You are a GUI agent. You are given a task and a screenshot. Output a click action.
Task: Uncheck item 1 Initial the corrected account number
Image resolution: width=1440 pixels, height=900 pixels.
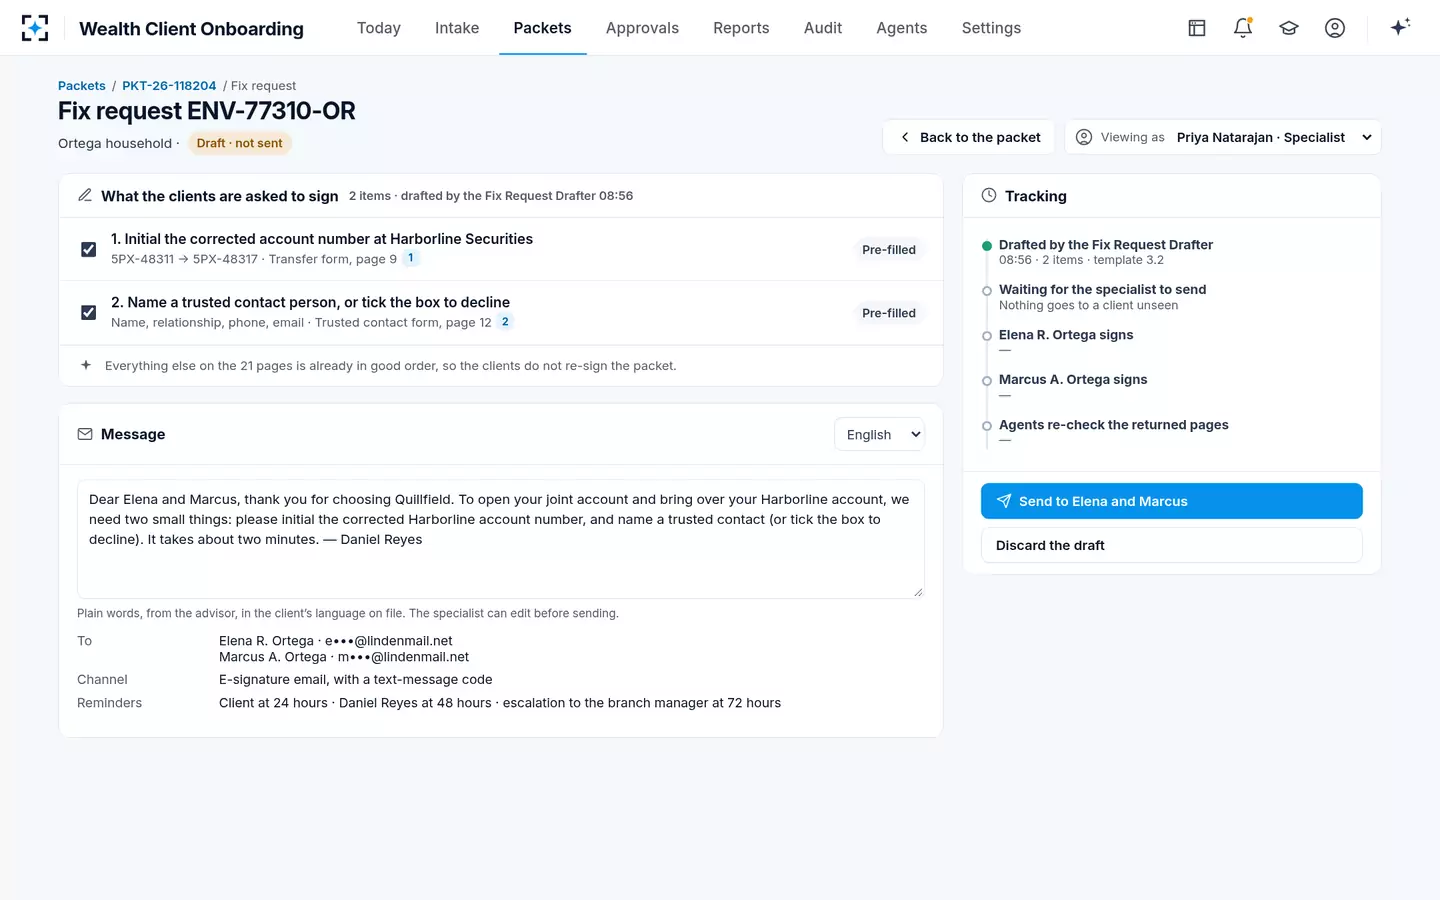tap(89, 249)
